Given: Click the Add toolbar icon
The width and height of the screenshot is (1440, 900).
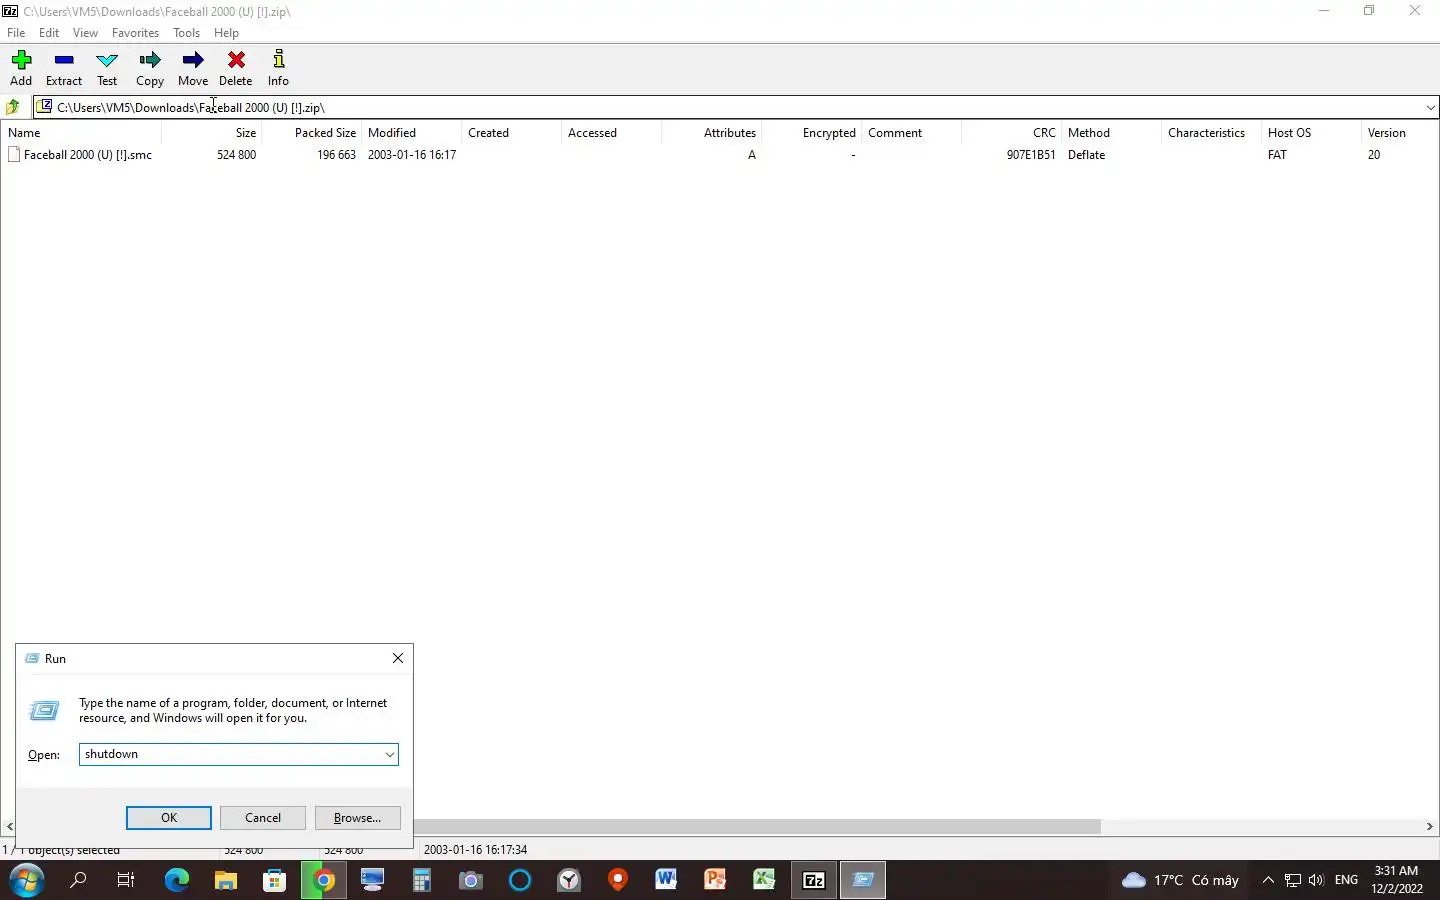Looking at the screenshot, I should (x=21, y=68).
